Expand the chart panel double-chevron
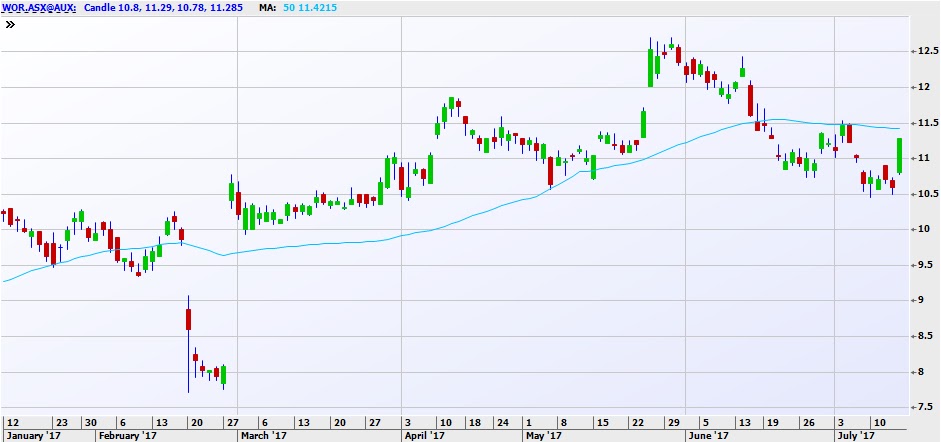Screen dimensions: 941x442 (x=10, y=25)
